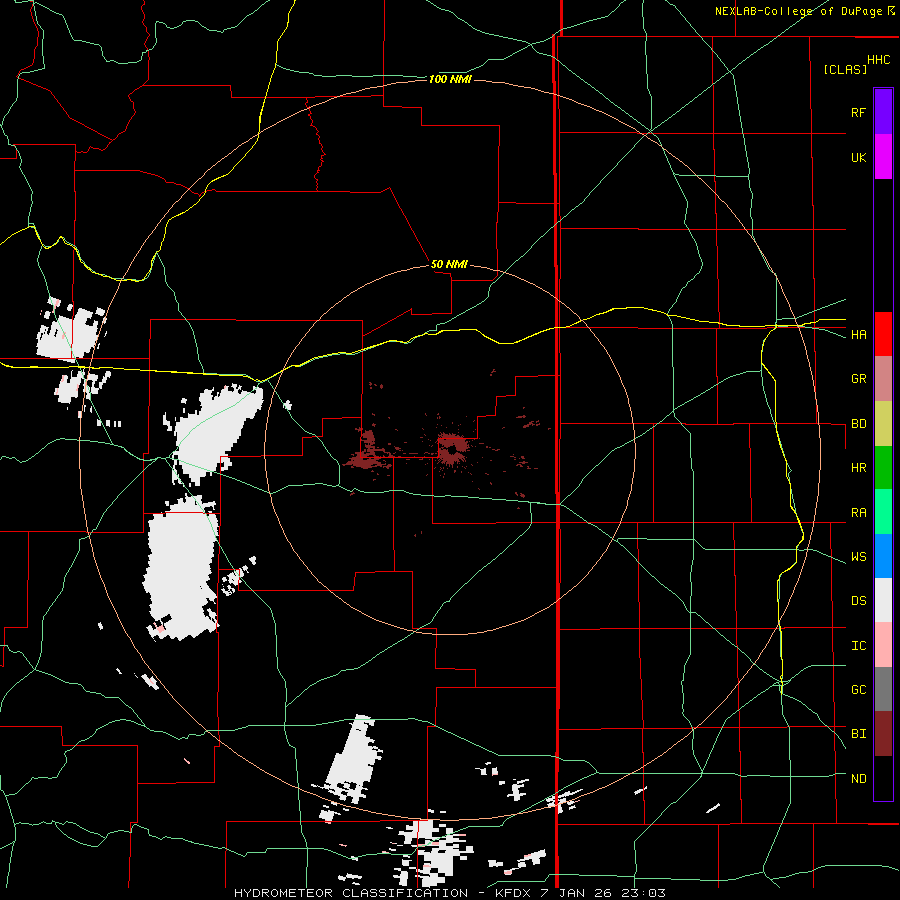Select the BD yellow legend swatch
The image size is (900, 900).
[x=883, y=424]
